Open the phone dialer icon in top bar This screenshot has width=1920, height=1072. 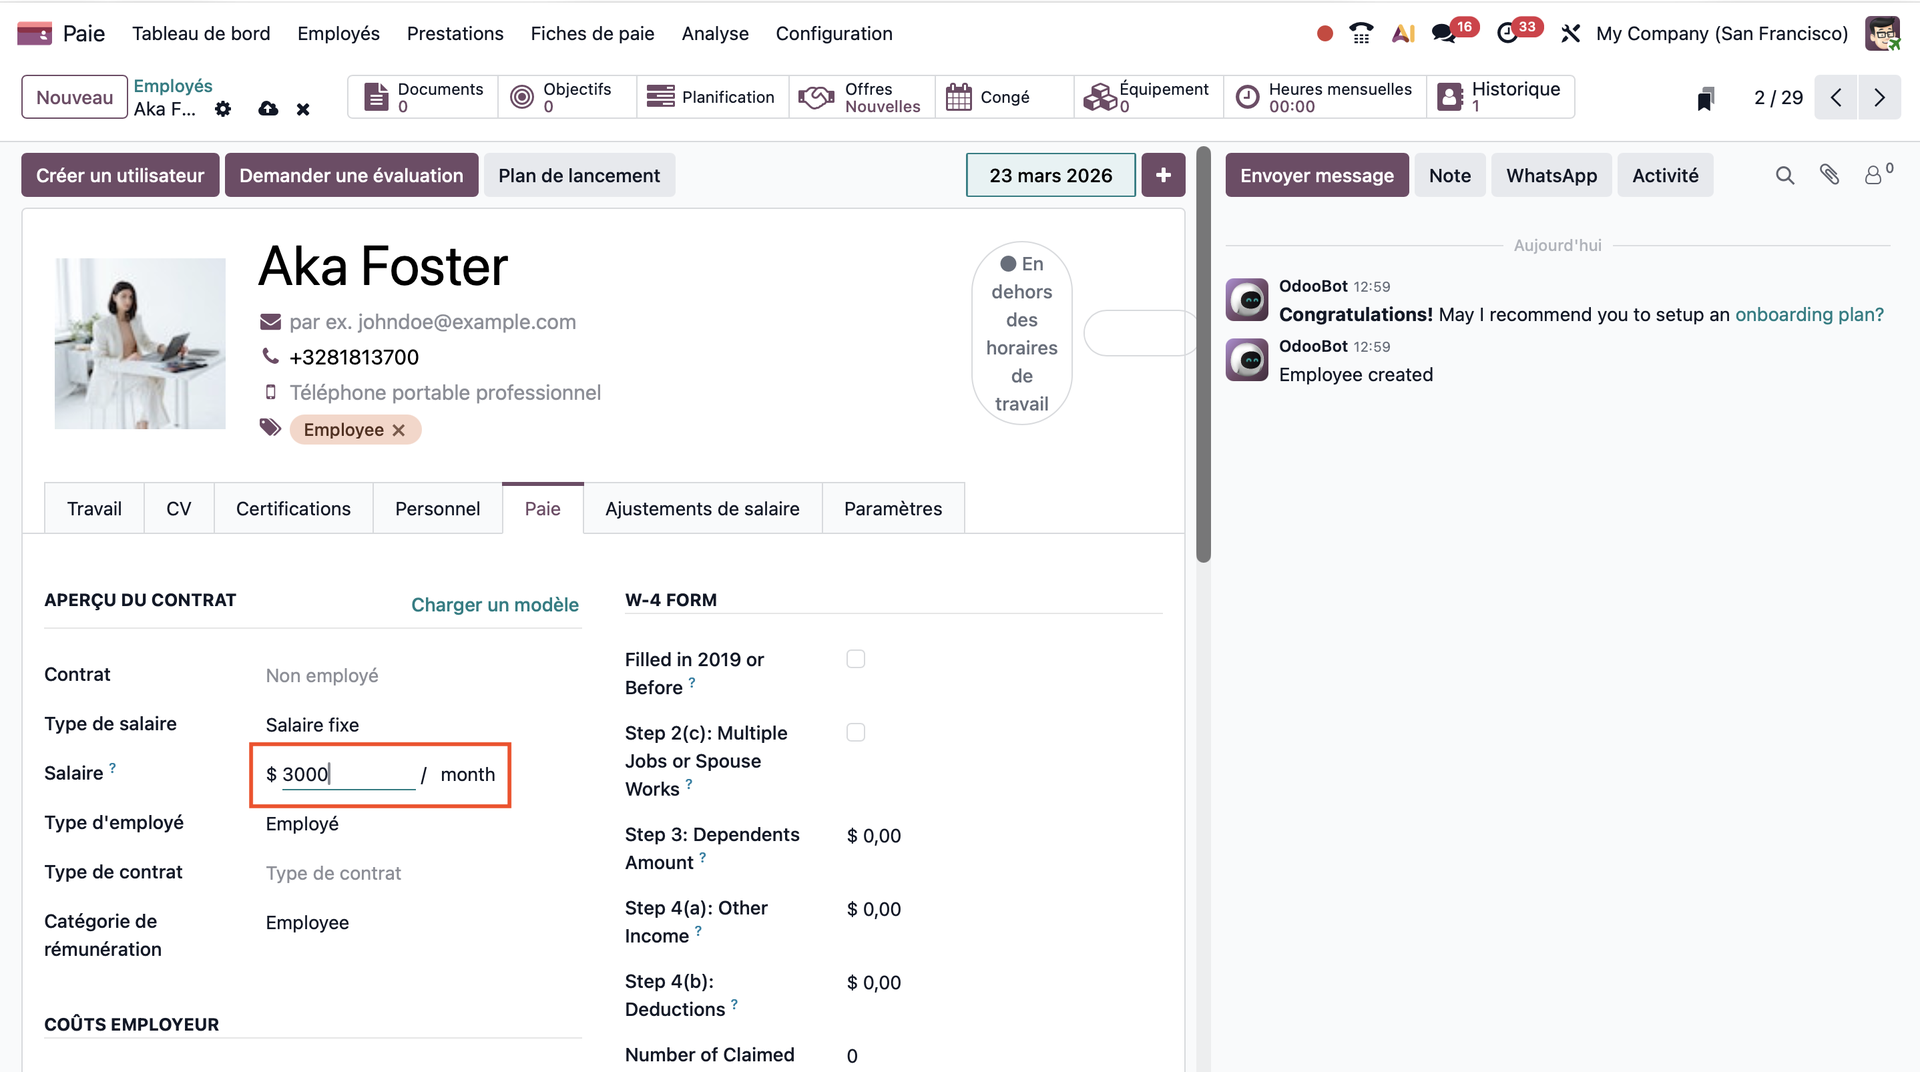(x=1361, y=33)
